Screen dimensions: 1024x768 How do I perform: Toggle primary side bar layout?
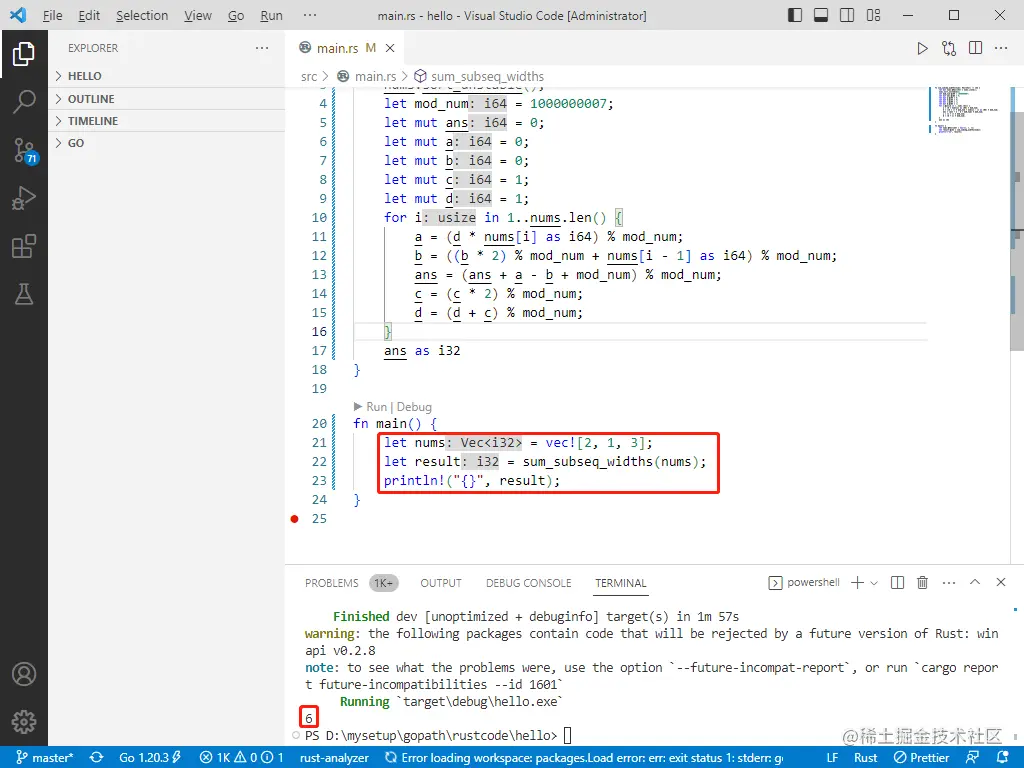point(795,15)
